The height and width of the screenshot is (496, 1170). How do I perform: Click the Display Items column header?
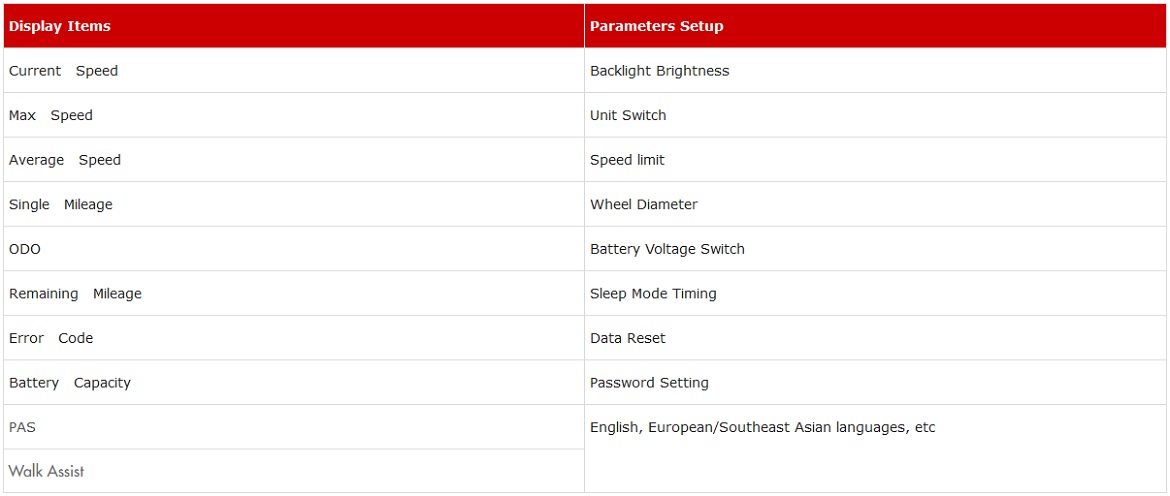294,26
